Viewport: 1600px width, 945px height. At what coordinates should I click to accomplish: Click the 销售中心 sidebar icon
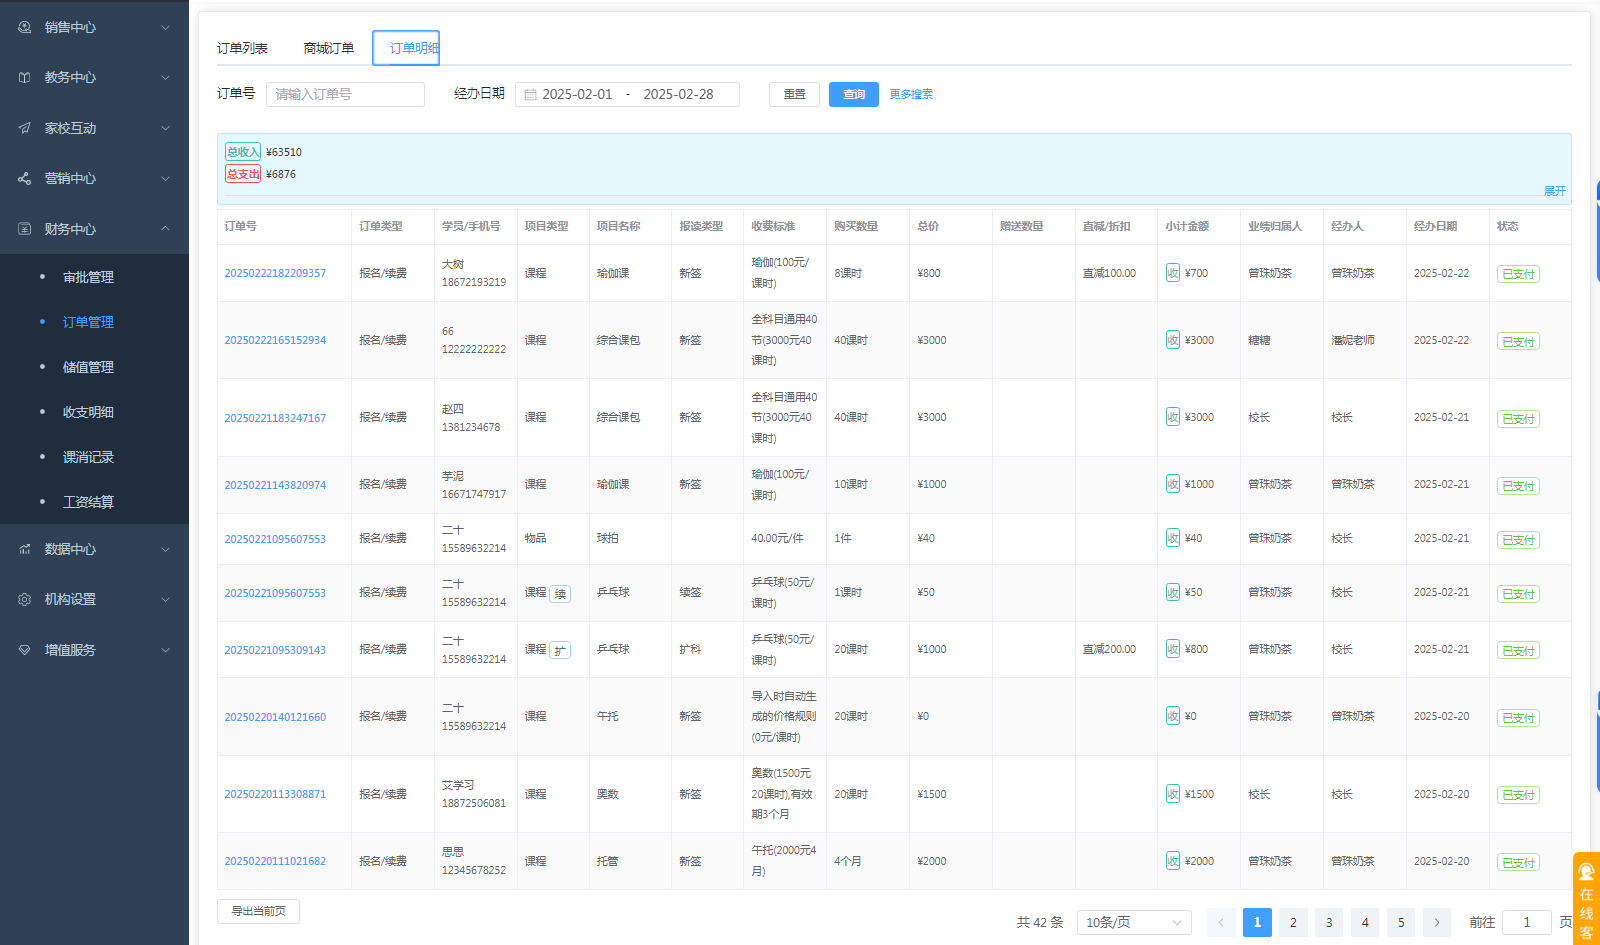(x=25, y=27)
